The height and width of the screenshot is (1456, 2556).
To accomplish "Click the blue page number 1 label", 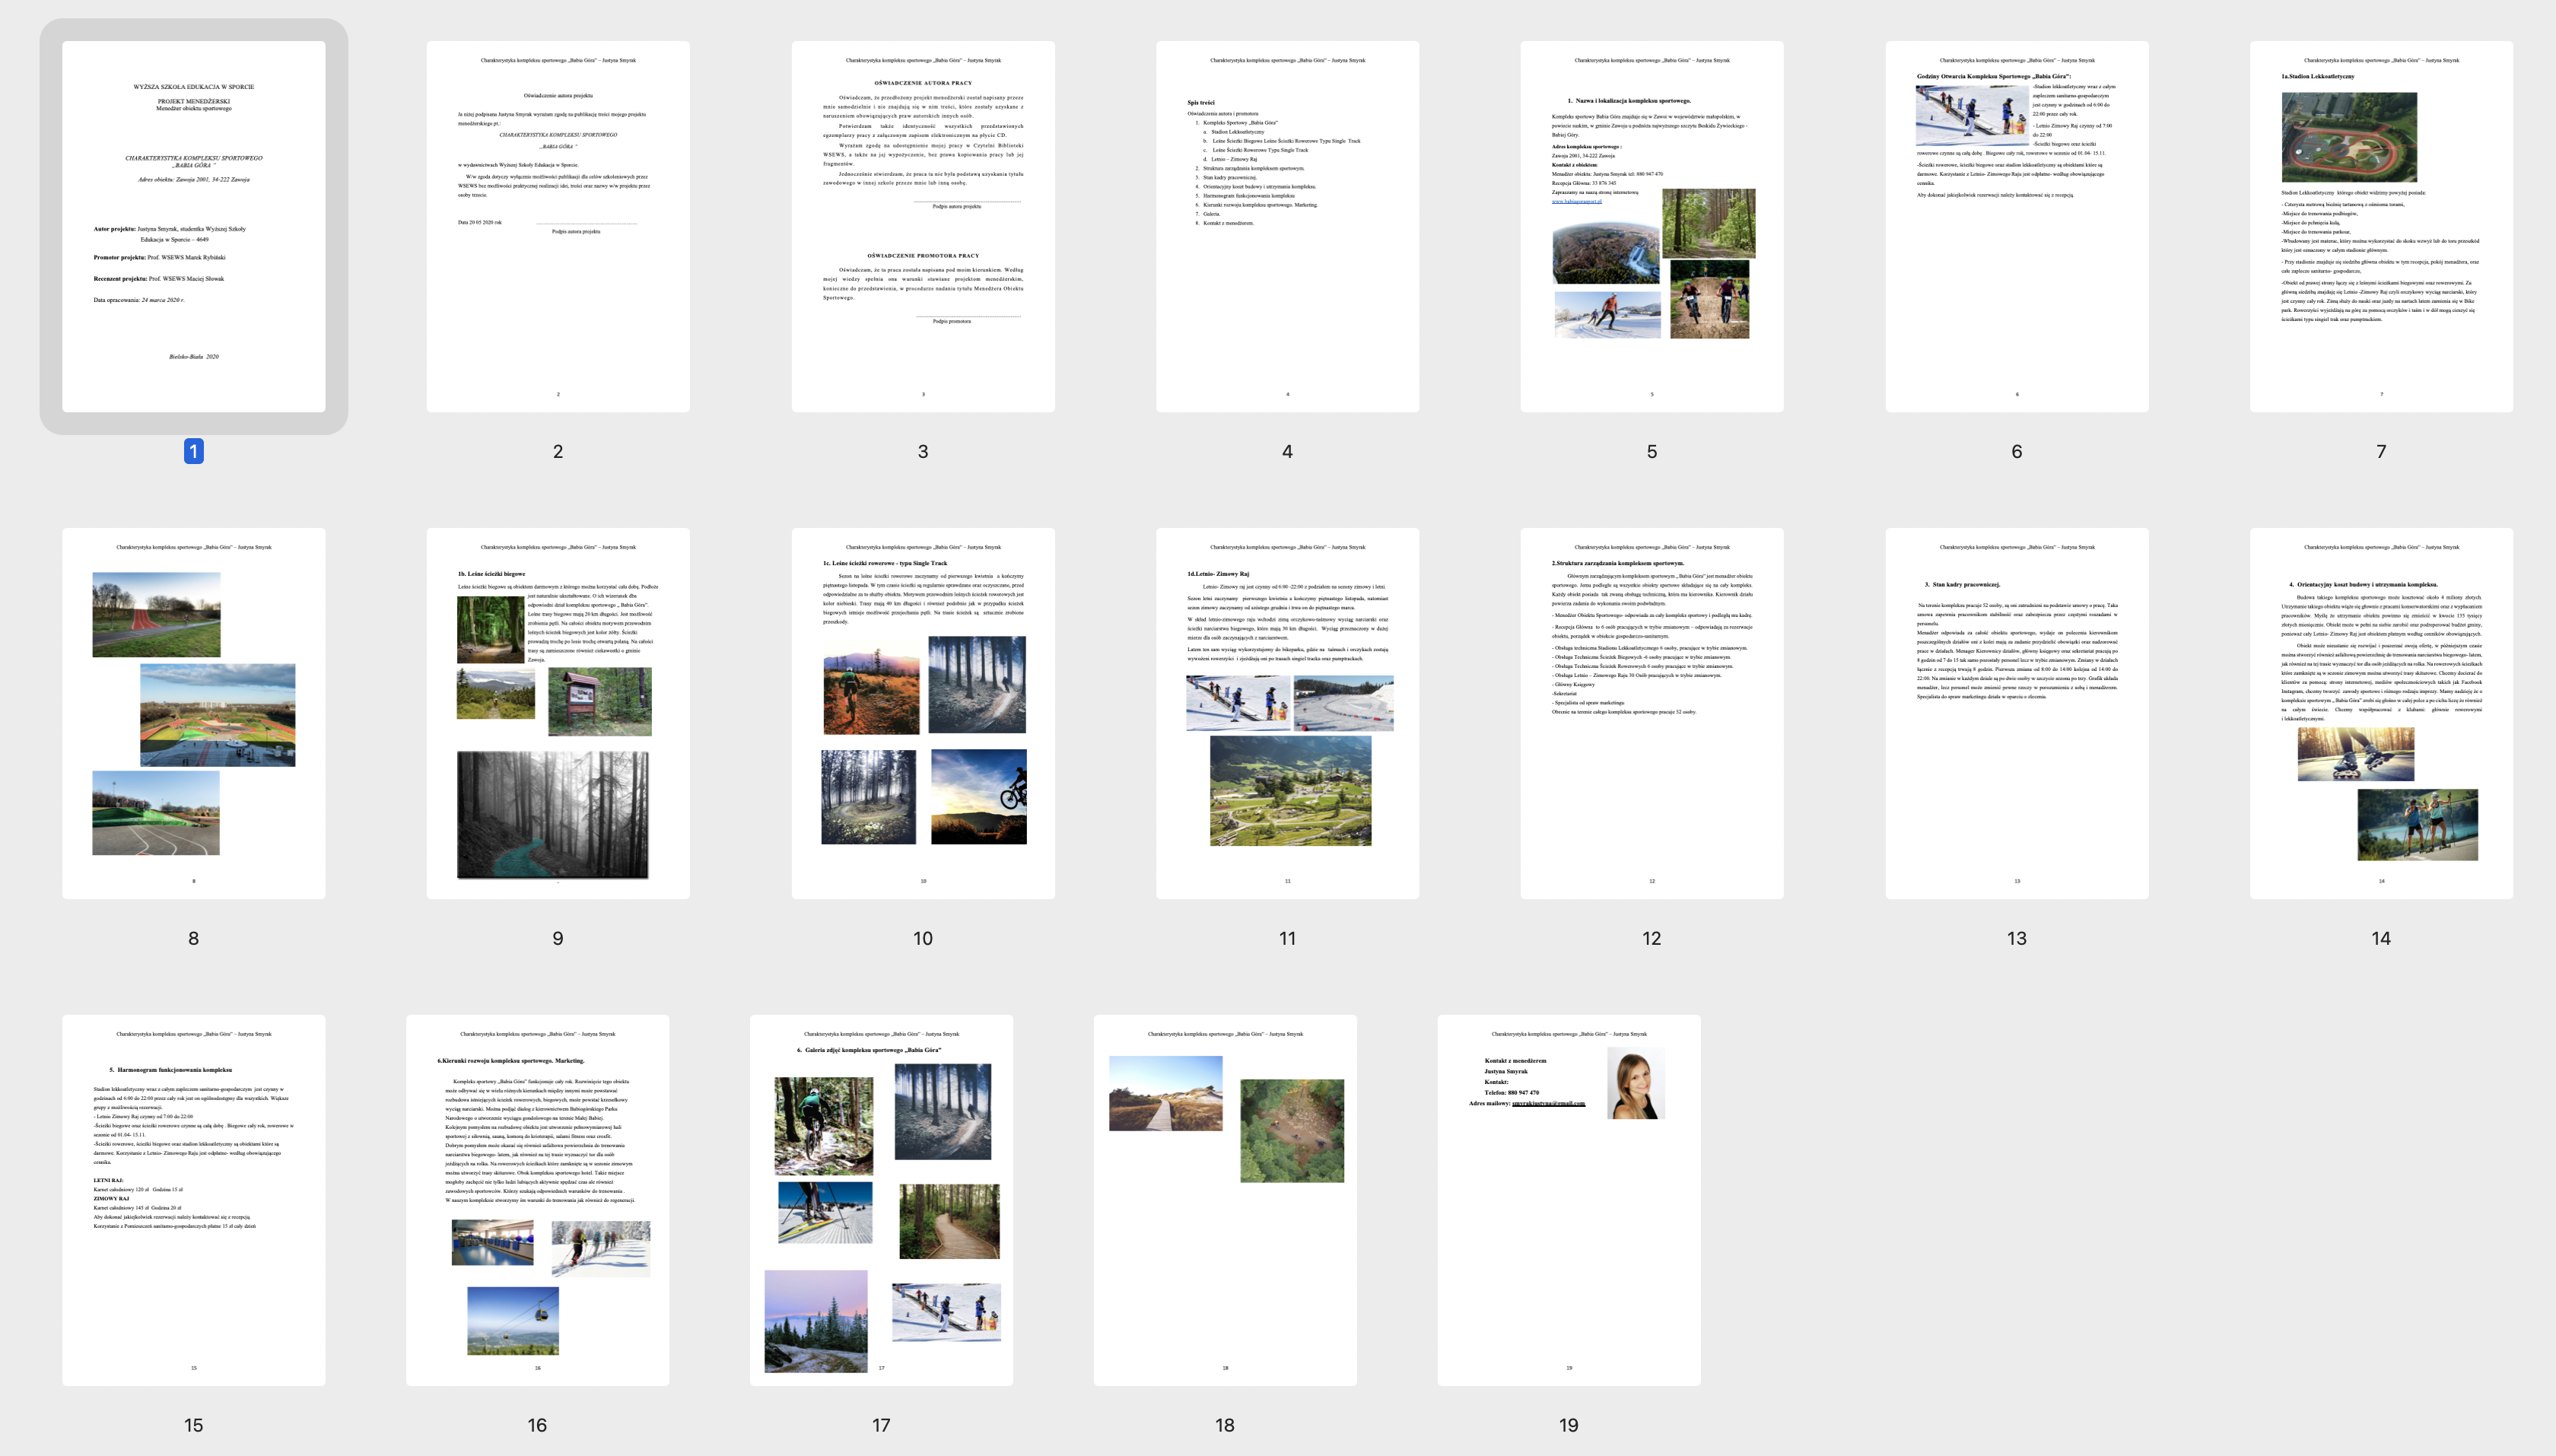I will point(193,451).
